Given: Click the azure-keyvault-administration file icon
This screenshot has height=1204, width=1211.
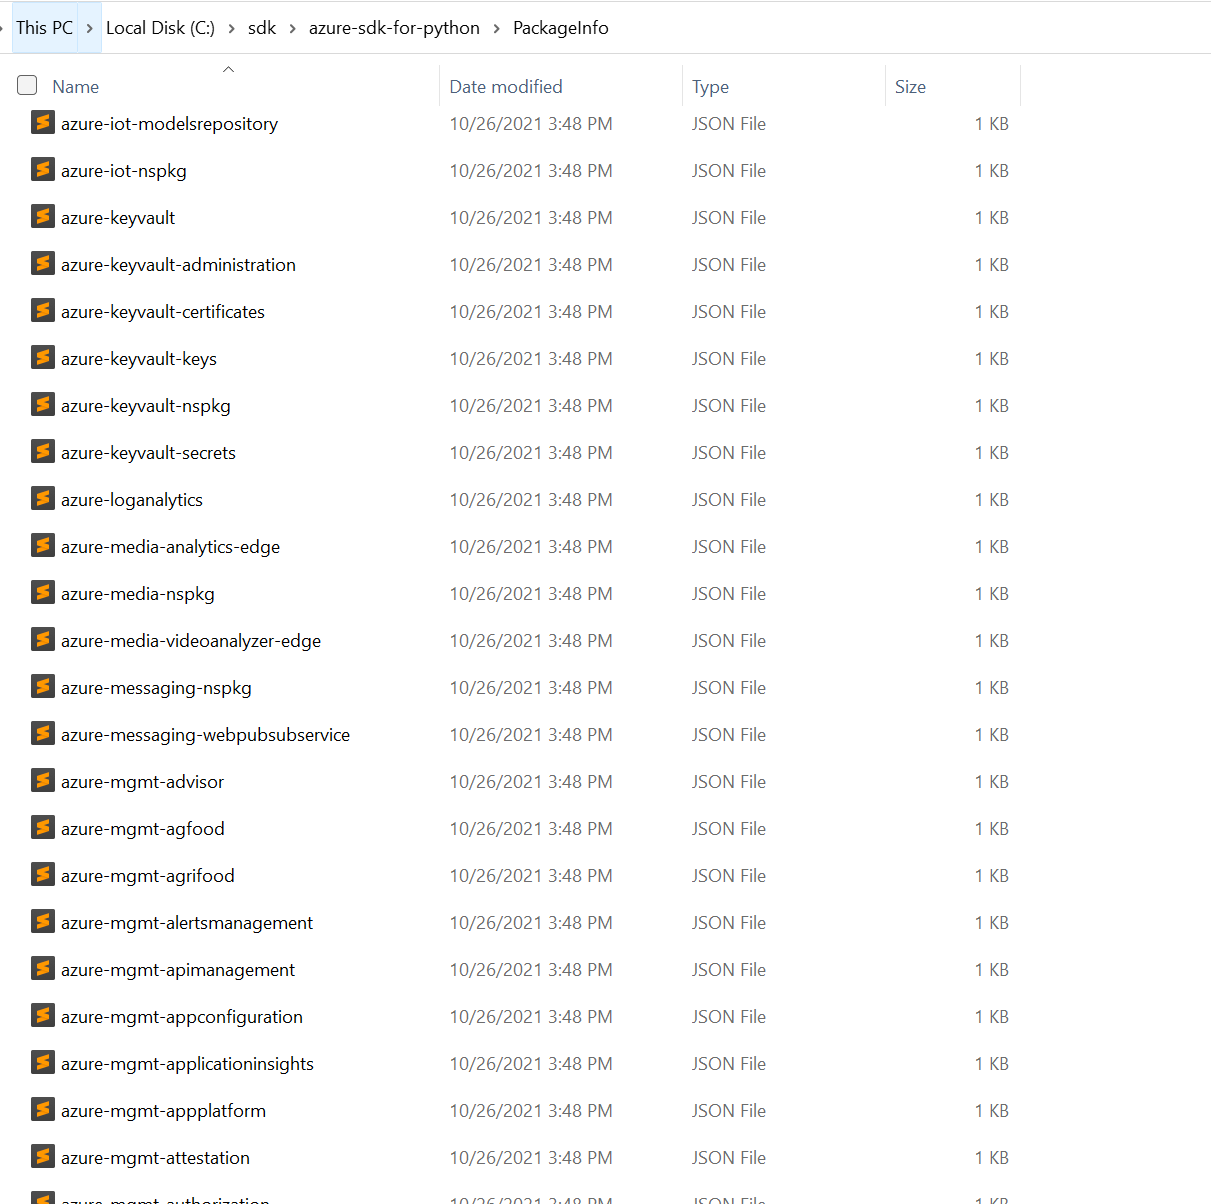Looking at the screenshot, I should pyautogui.click(x=43, y=263).
